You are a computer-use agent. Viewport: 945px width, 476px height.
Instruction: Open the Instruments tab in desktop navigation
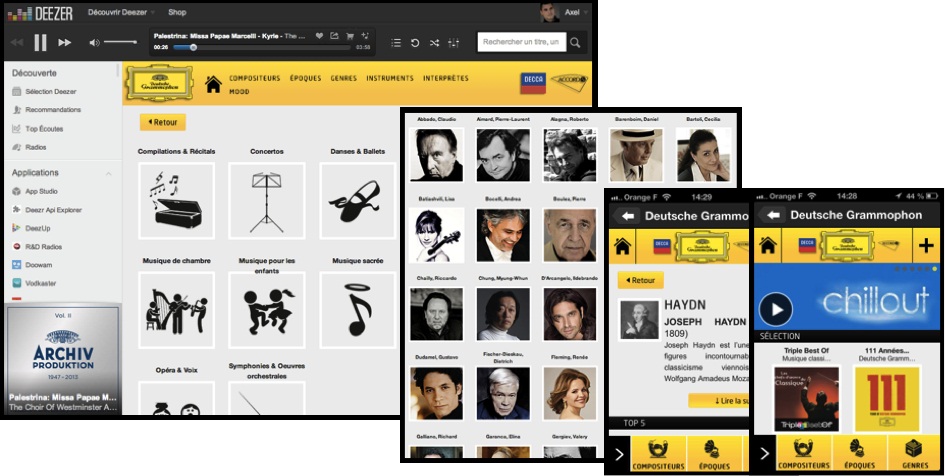pos(389,78)
